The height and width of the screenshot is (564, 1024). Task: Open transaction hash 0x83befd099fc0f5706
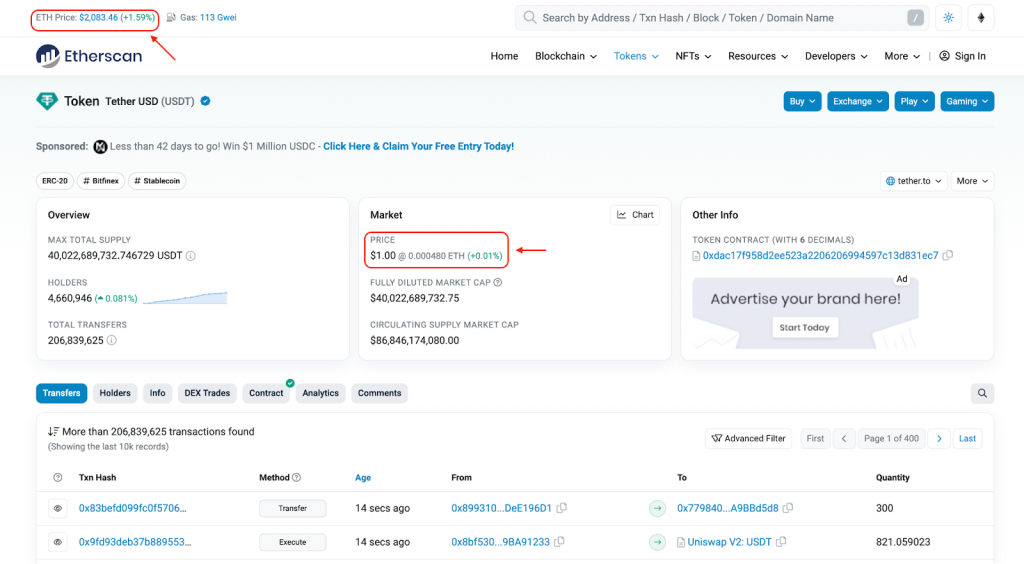tap(133, 509)
